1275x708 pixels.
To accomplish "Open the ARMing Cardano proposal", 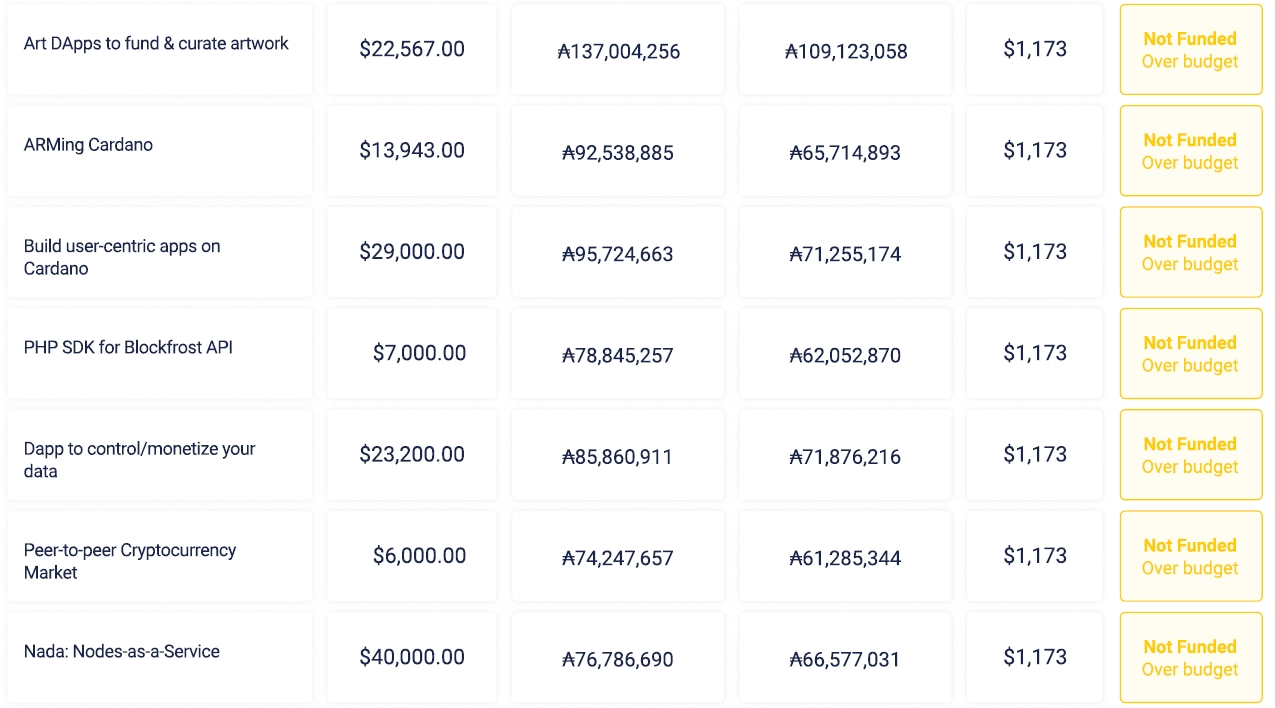I will [x=88, y=145].
